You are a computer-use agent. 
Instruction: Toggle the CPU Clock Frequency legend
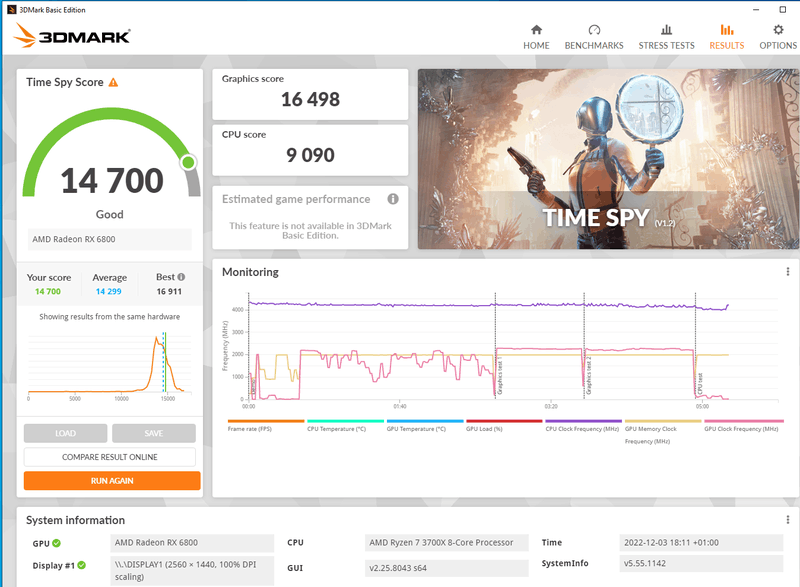point(583,426)
